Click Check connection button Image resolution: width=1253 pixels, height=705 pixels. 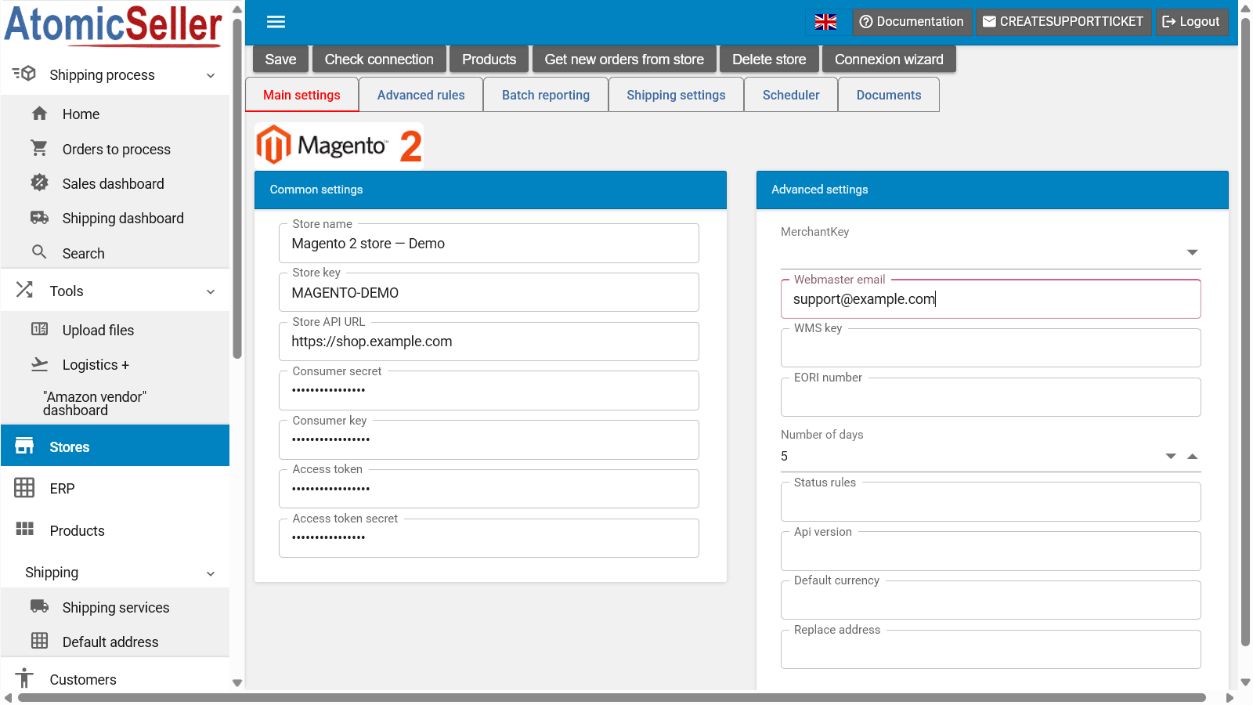click(379, 59)
